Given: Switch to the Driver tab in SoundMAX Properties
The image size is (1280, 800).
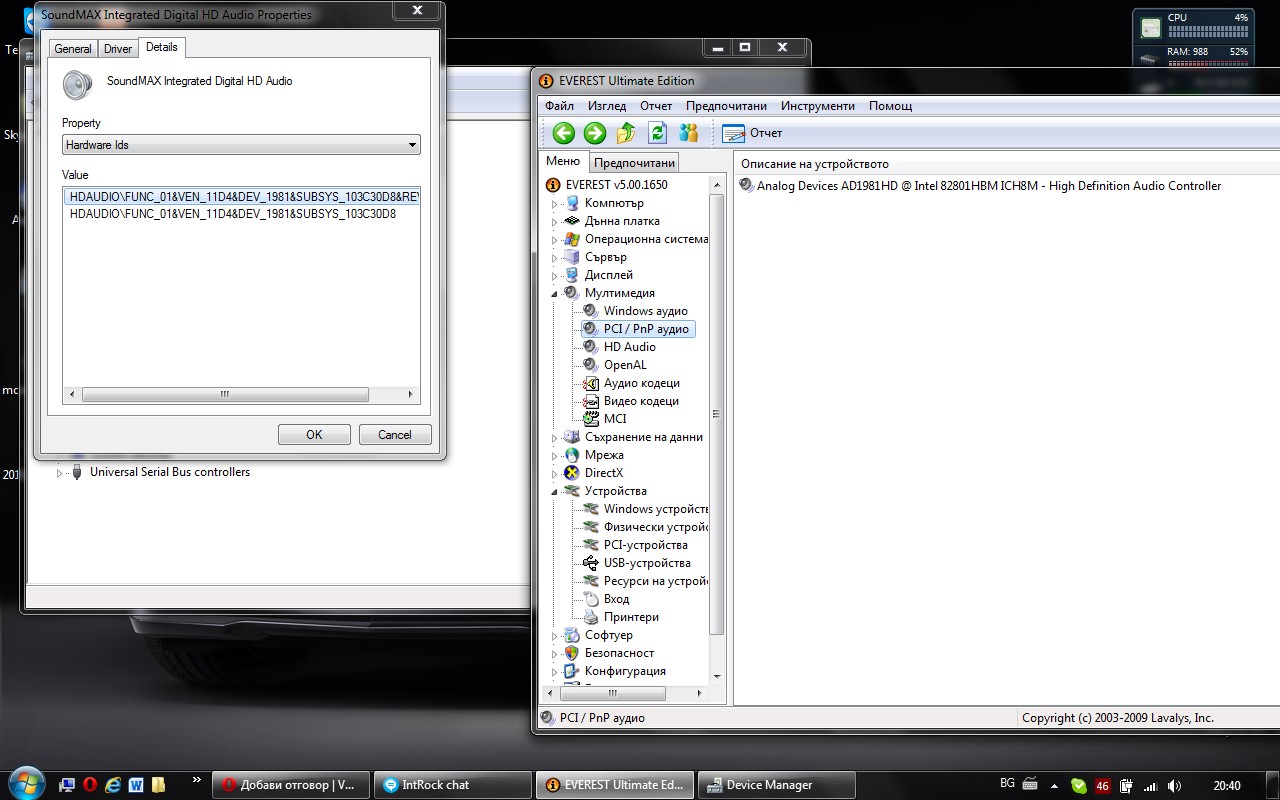Looking at the screenshot, I should [118, 49].
